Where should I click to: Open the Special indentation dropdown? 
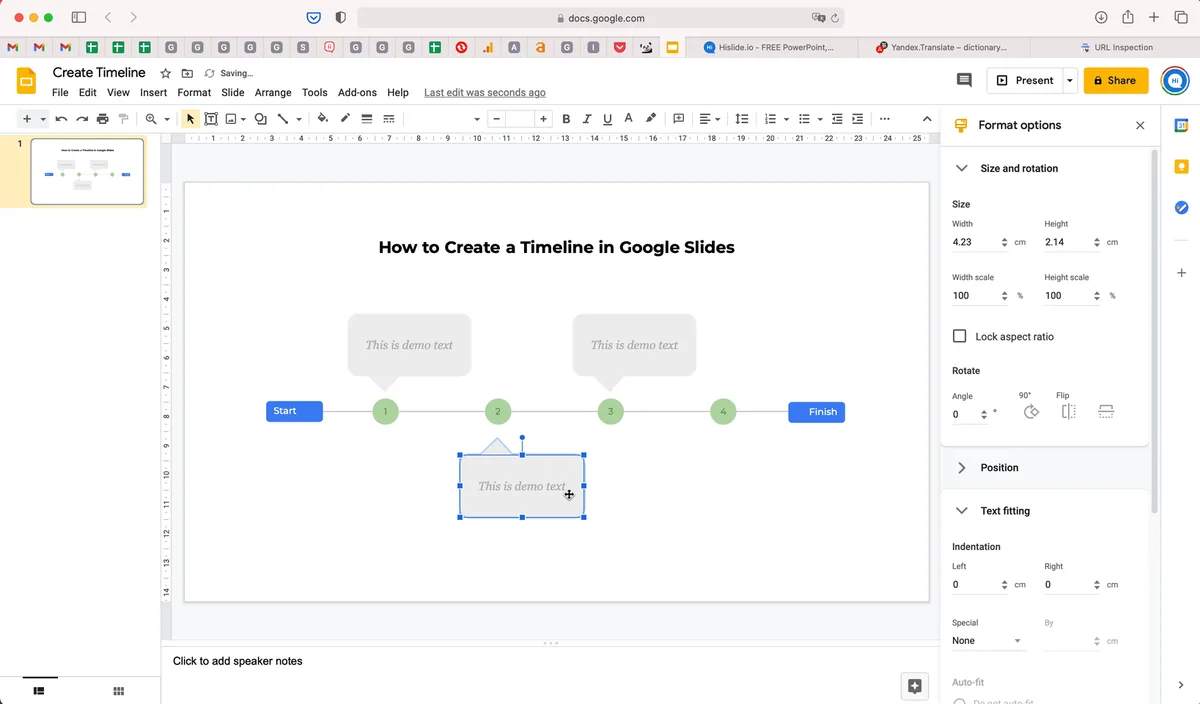tap(988, 641)
